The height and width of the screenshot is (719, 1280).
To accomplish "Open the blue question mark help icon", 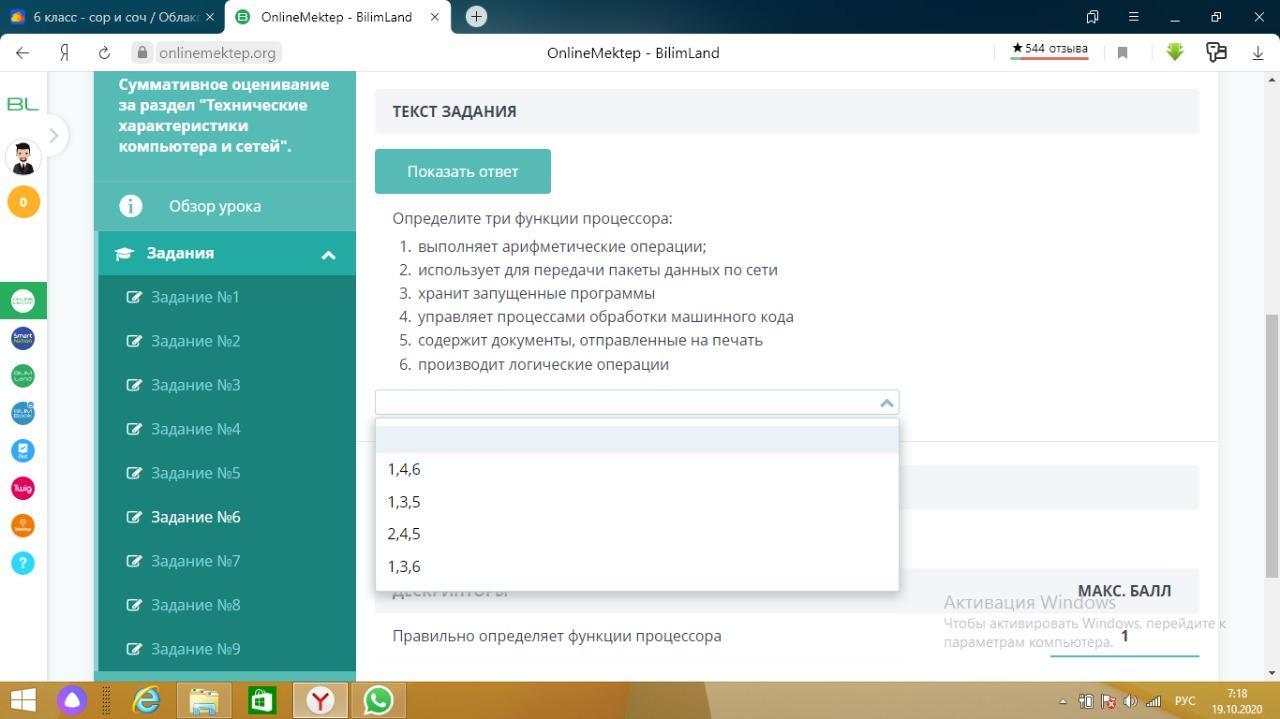I will pos(23,563).
